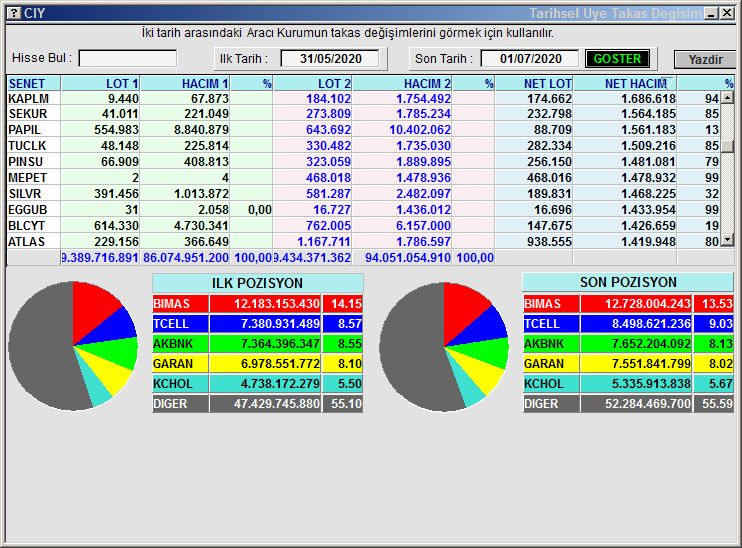Click HACIM 1 total 86.074.951.200
Viewport: 742px width, 548px height.
point(186,258)
